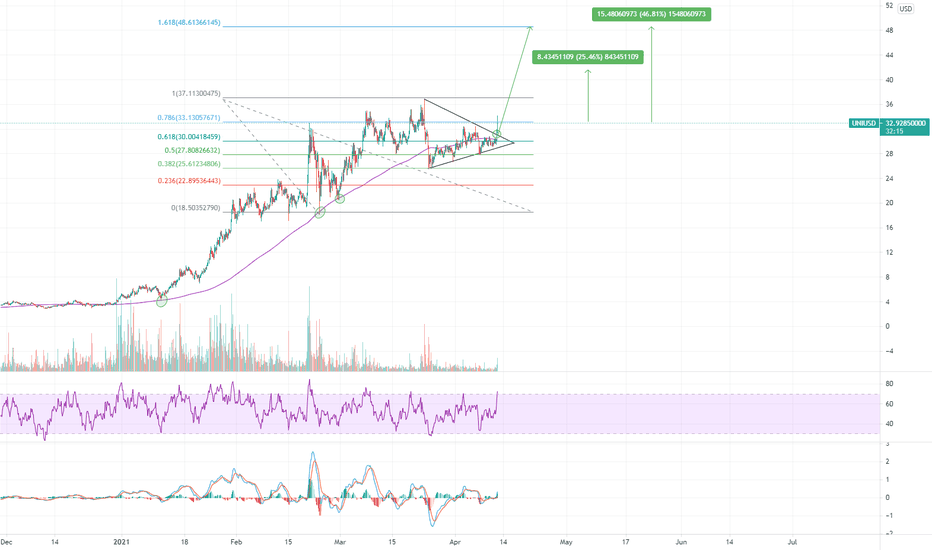Click the 32:15 bar countdown timer

894,131
